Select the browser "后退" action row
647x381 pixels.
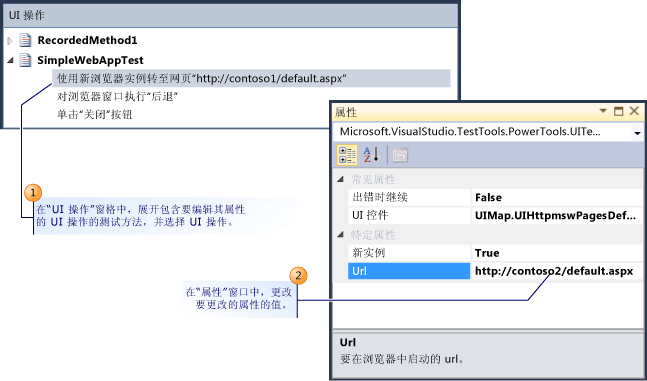117,97
